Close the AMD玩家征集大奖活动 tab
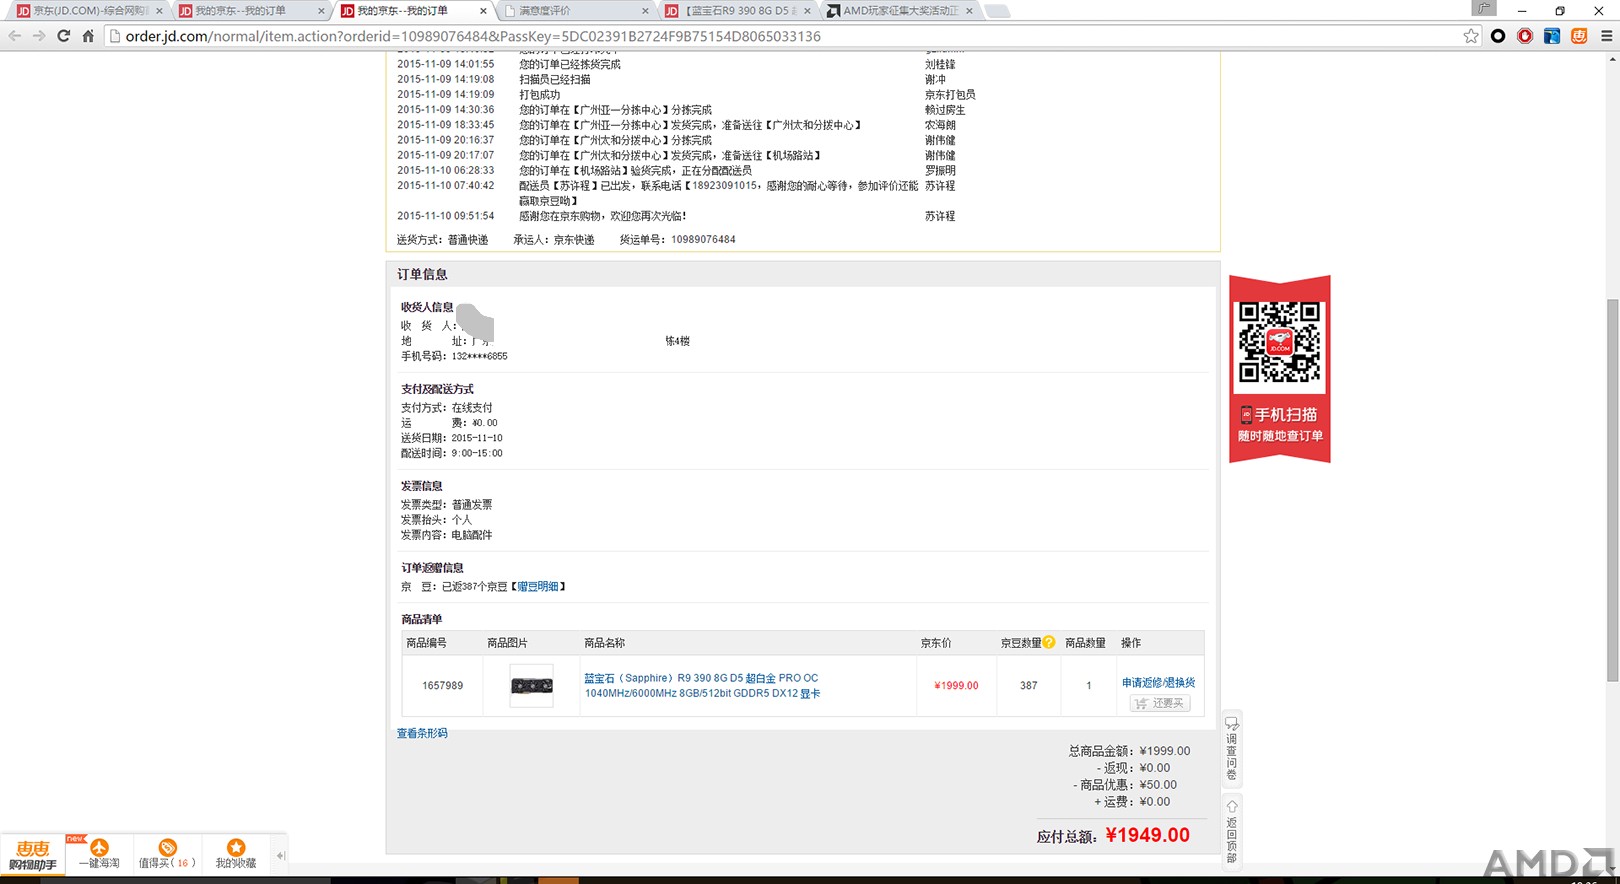 pos(969,11)
